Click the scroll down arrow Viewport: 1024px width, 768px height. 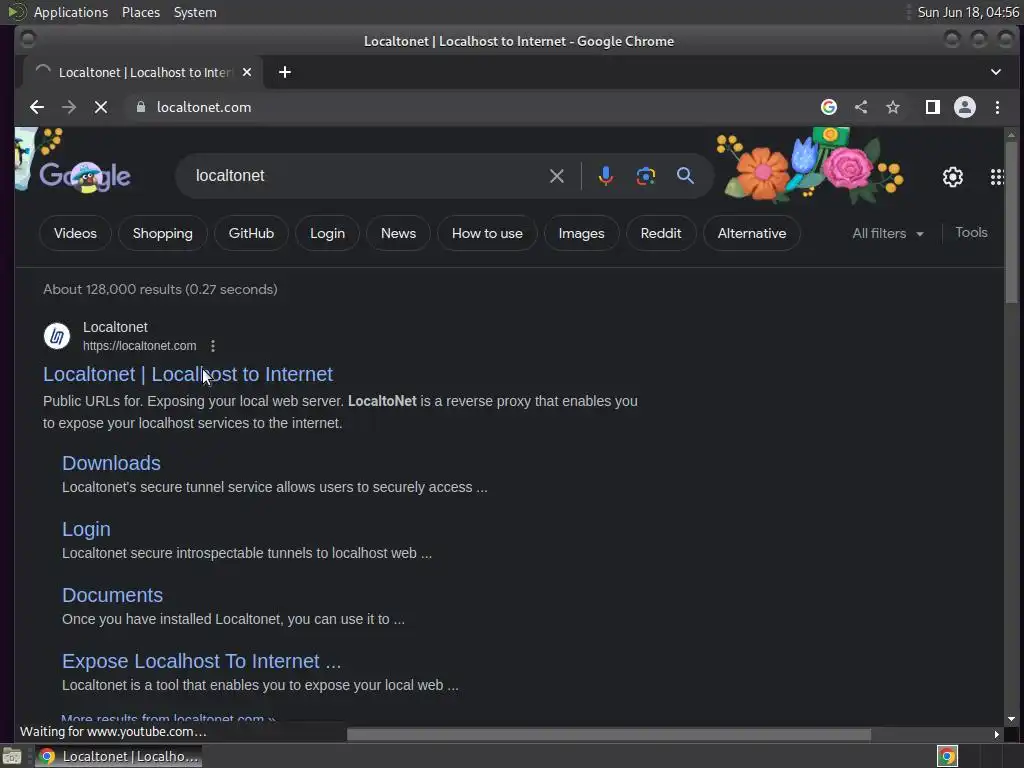coord(1011,719)
